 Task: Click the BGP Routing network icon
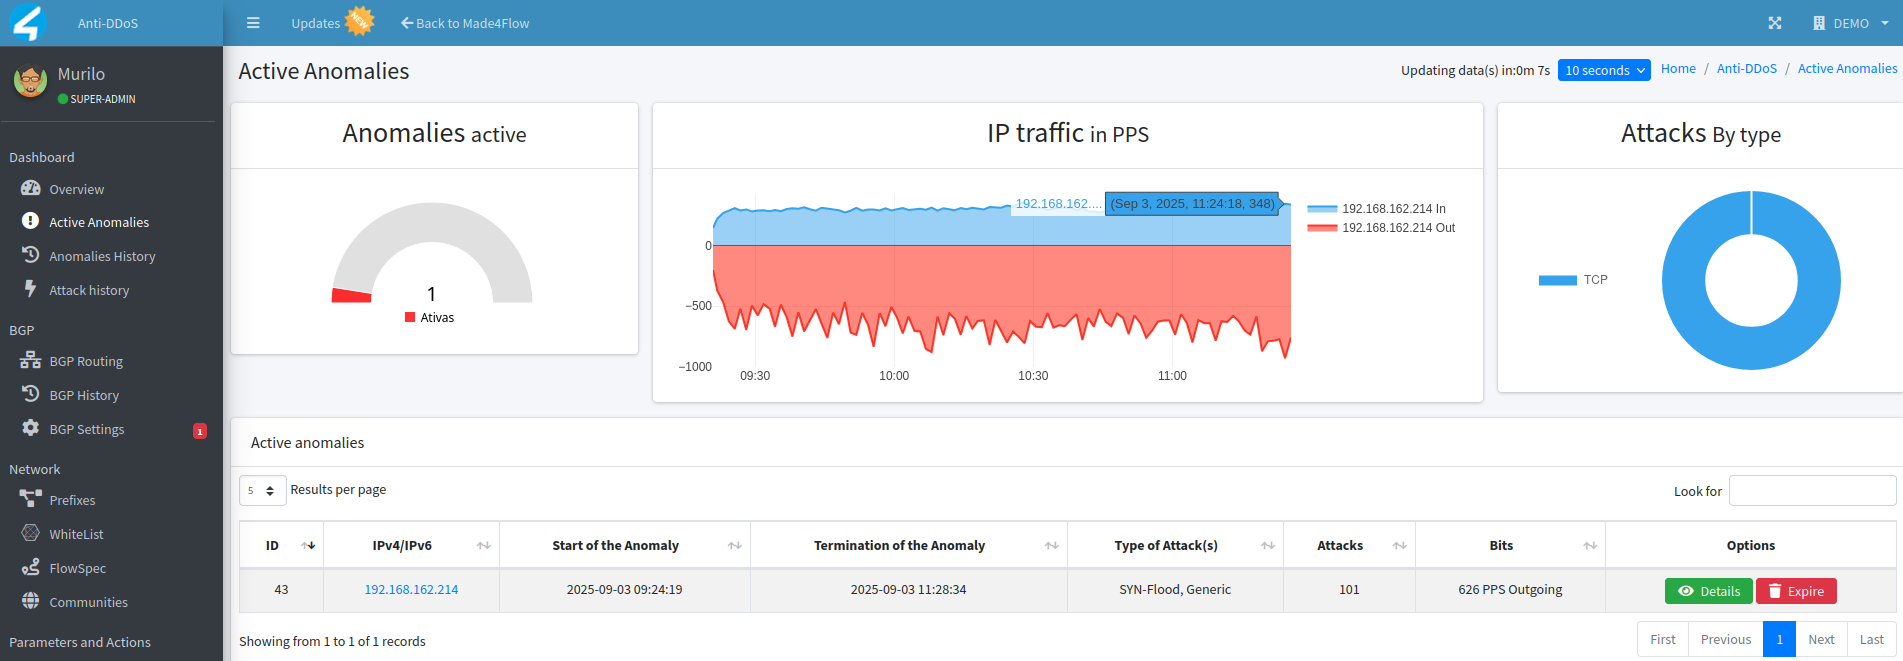(x=31, y=361)
